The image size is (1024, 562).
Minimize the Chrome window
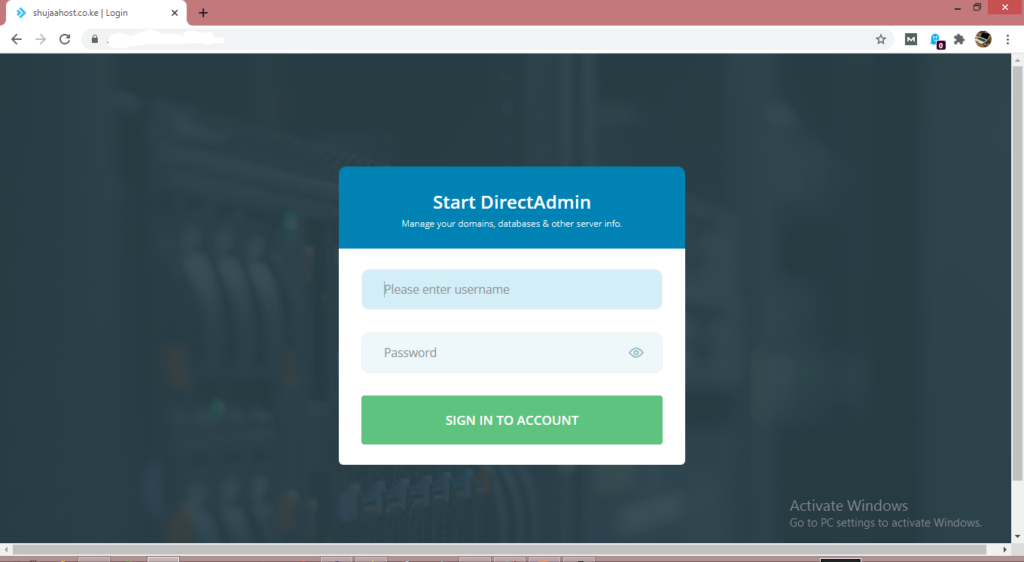957,8
